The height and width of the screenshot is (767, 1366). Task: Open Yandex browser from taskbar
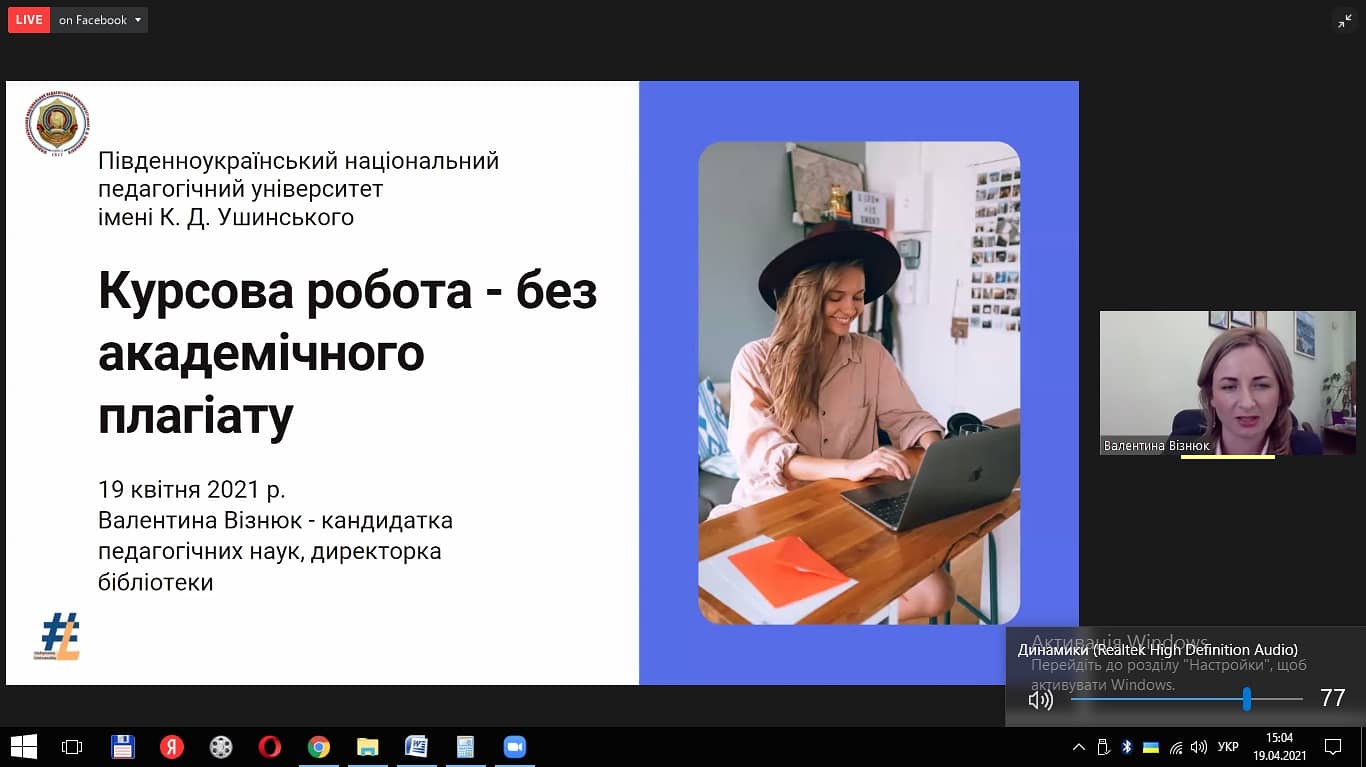(172, 747)
